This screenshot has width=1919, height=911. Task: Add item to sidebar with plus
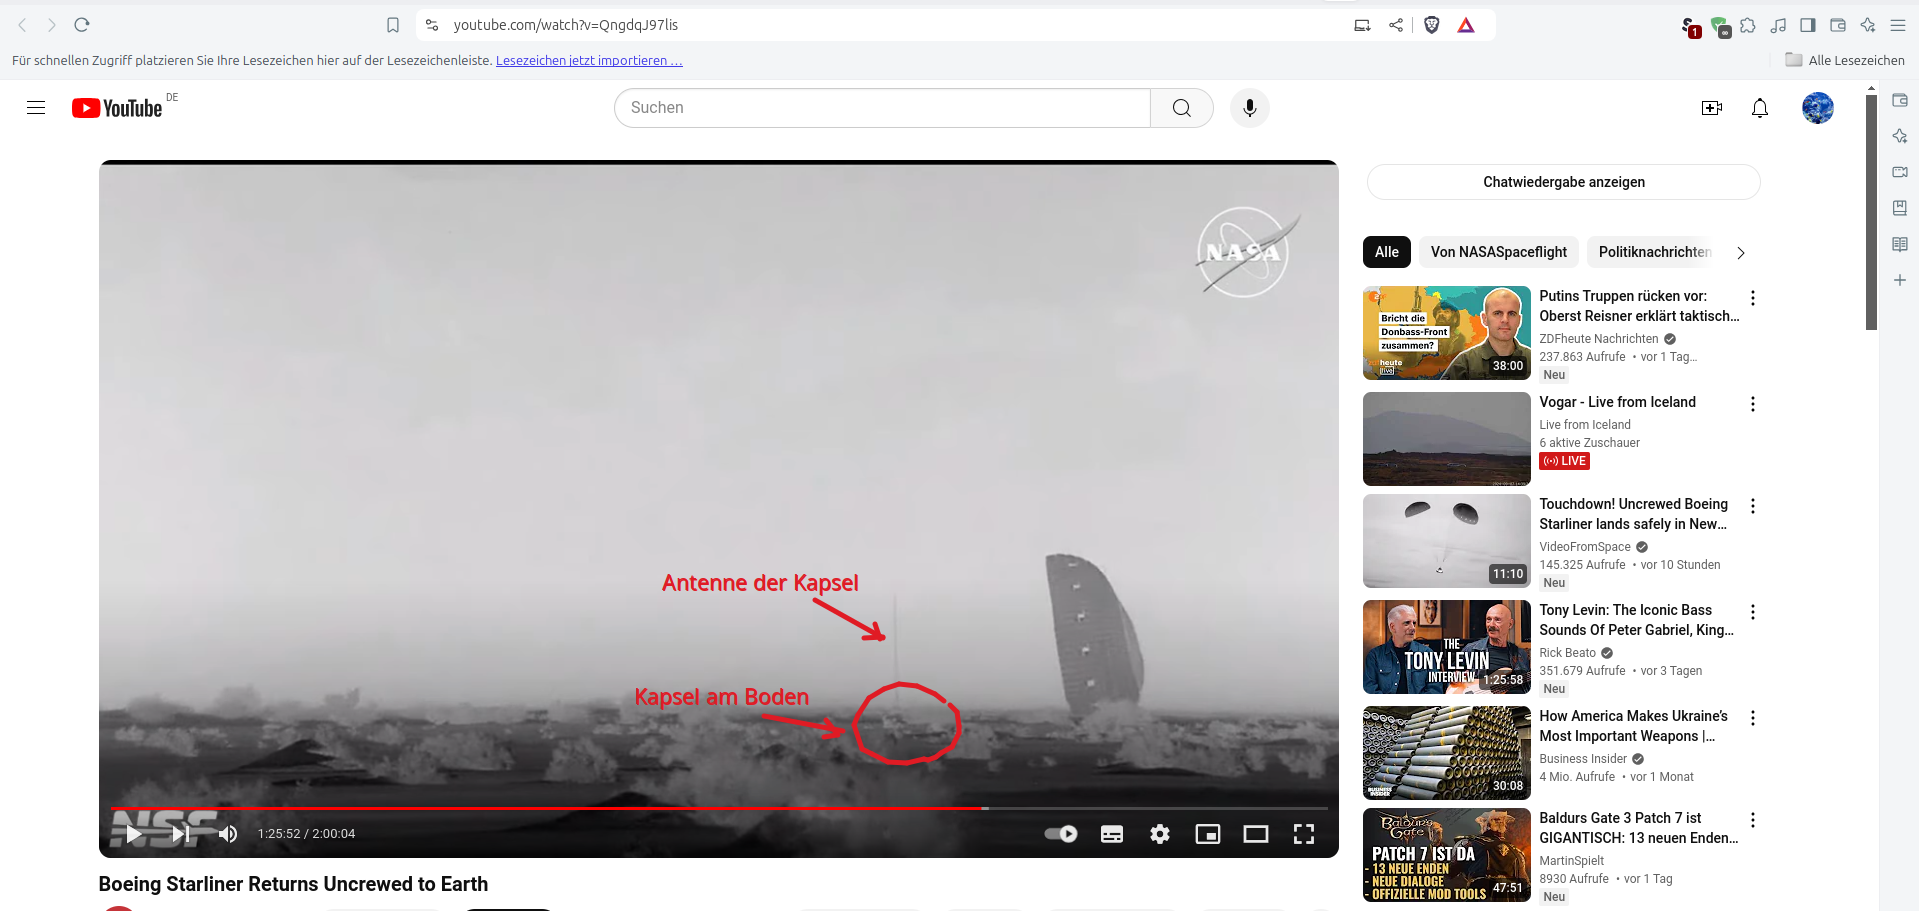(1900, 280)
